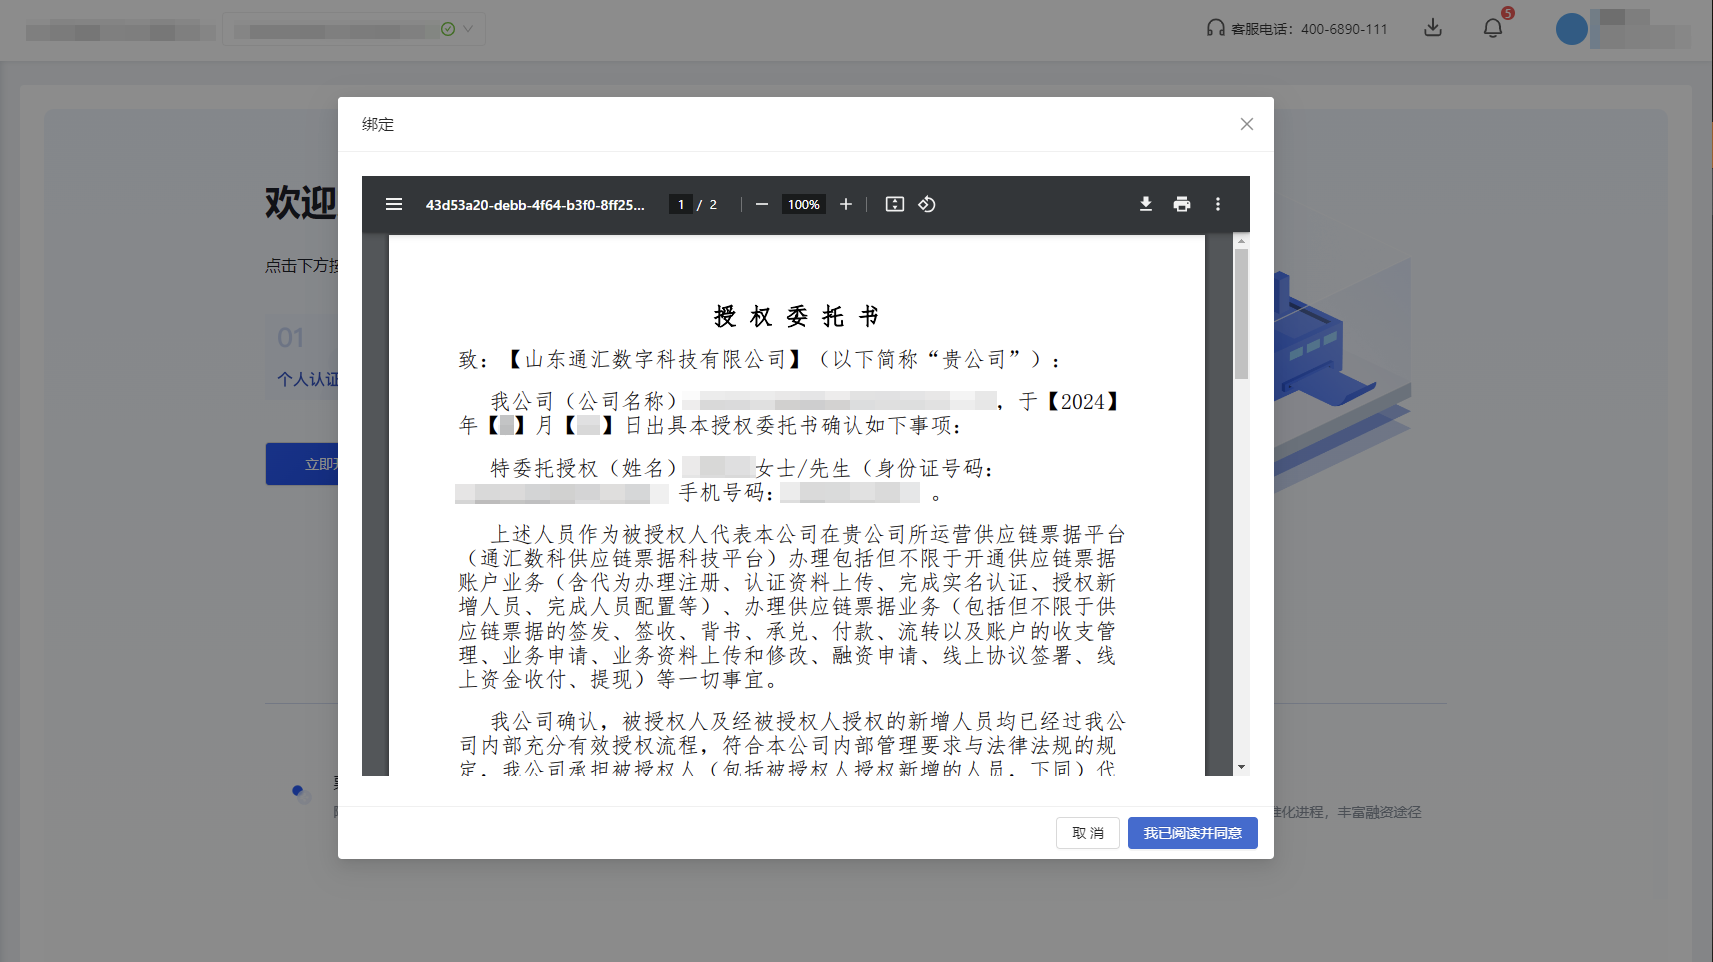Click the 绑定 dialog title
Screen dimensions: 1713x962
(x=378, y=124)
